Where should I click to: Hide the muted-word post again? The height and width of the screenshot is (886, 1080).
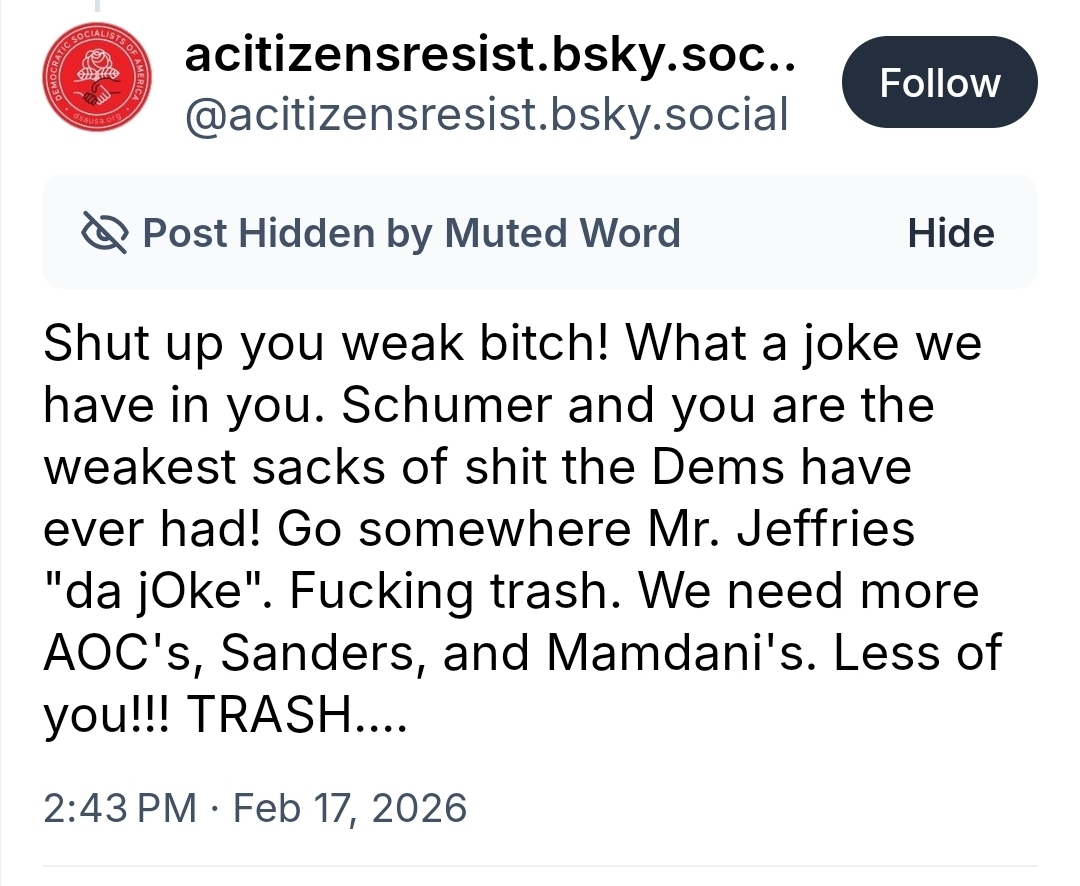pyautogui.click(x=950, y=234)
